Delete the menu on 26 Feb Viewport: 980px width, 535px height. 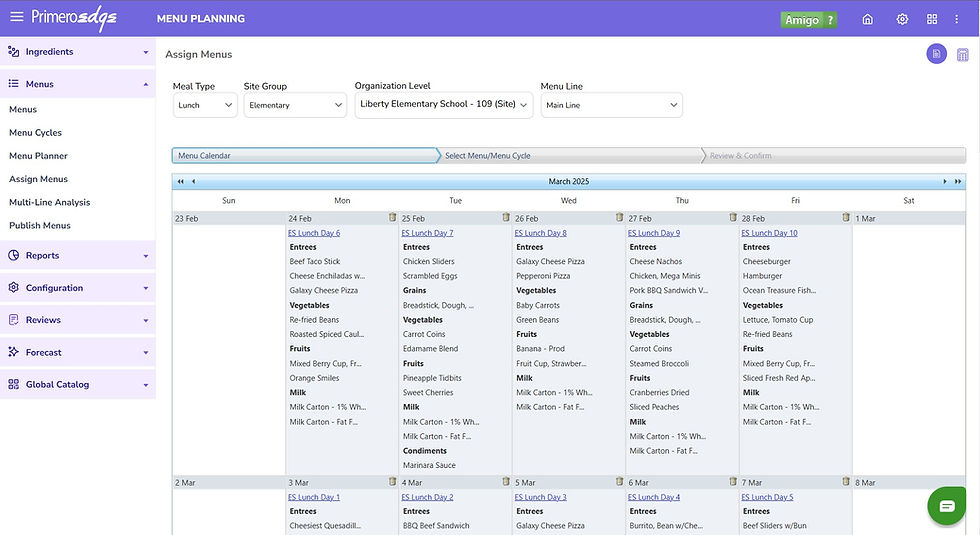pyautogui.click(x=619, y=218)
